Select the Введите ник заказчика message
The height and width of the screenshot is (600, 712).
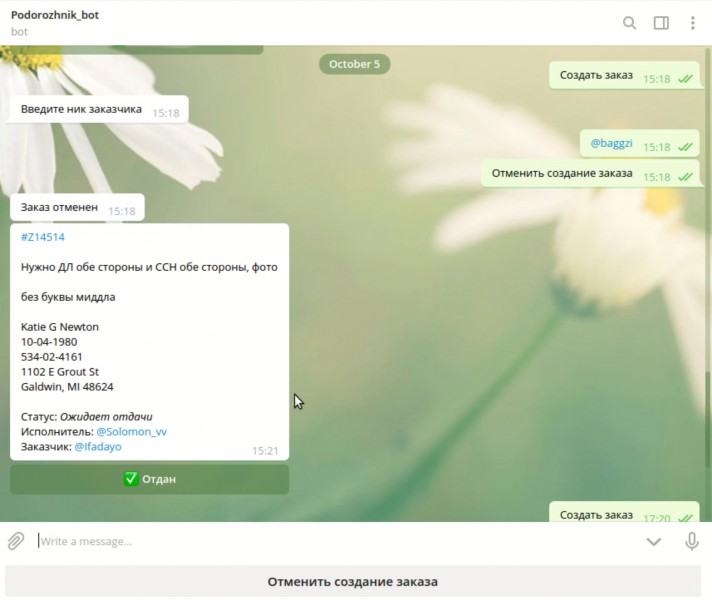97,109
